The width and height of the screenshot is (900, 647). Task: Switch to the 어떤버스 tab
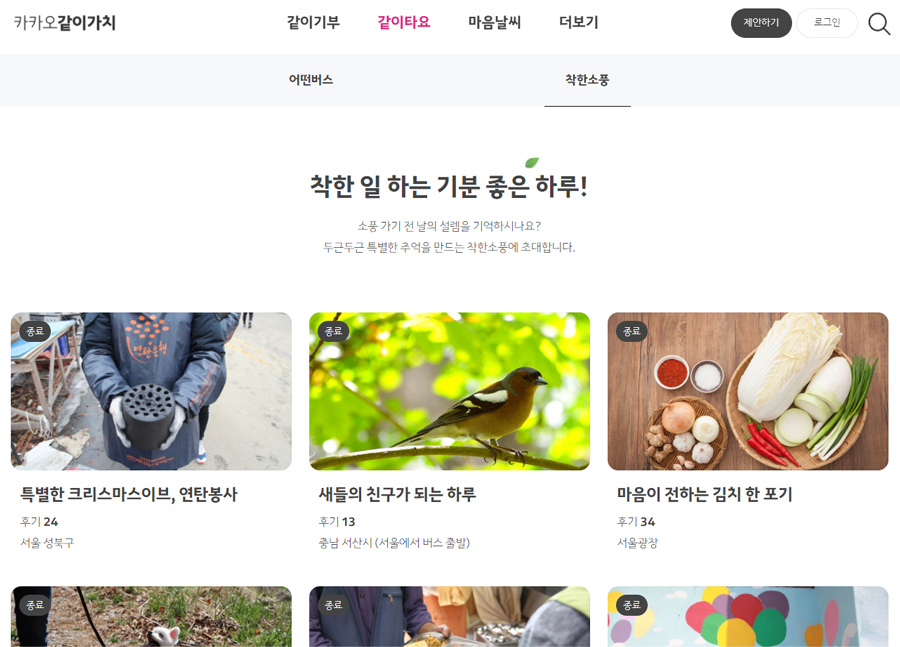[311, 80]
